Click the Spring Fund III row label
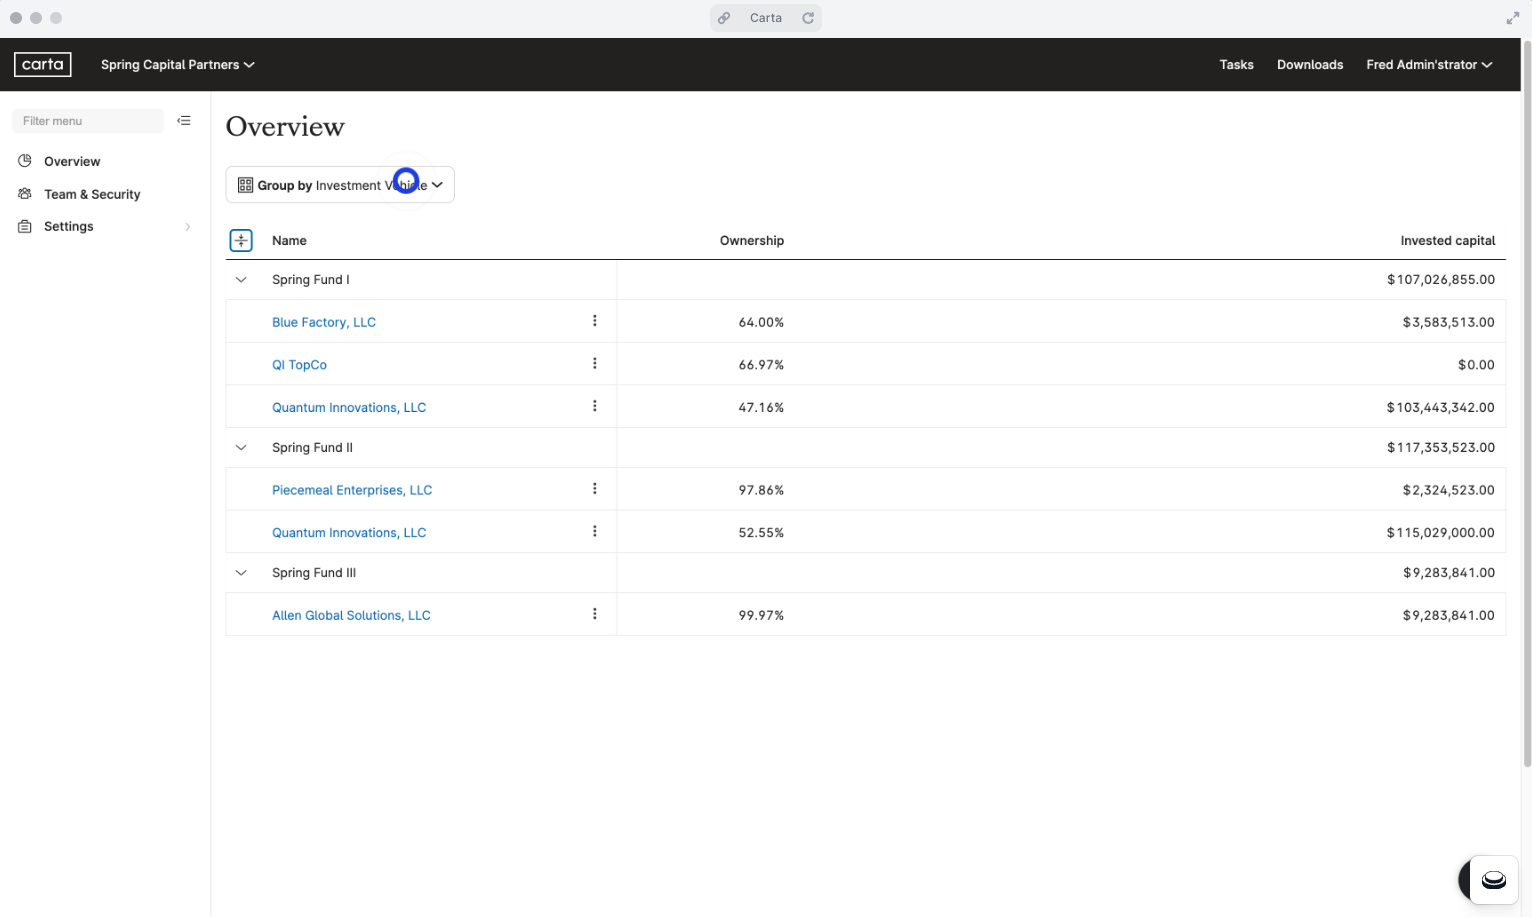This screenshot has height=917, width=1532. pyautogui.click(x=314, y=573)
